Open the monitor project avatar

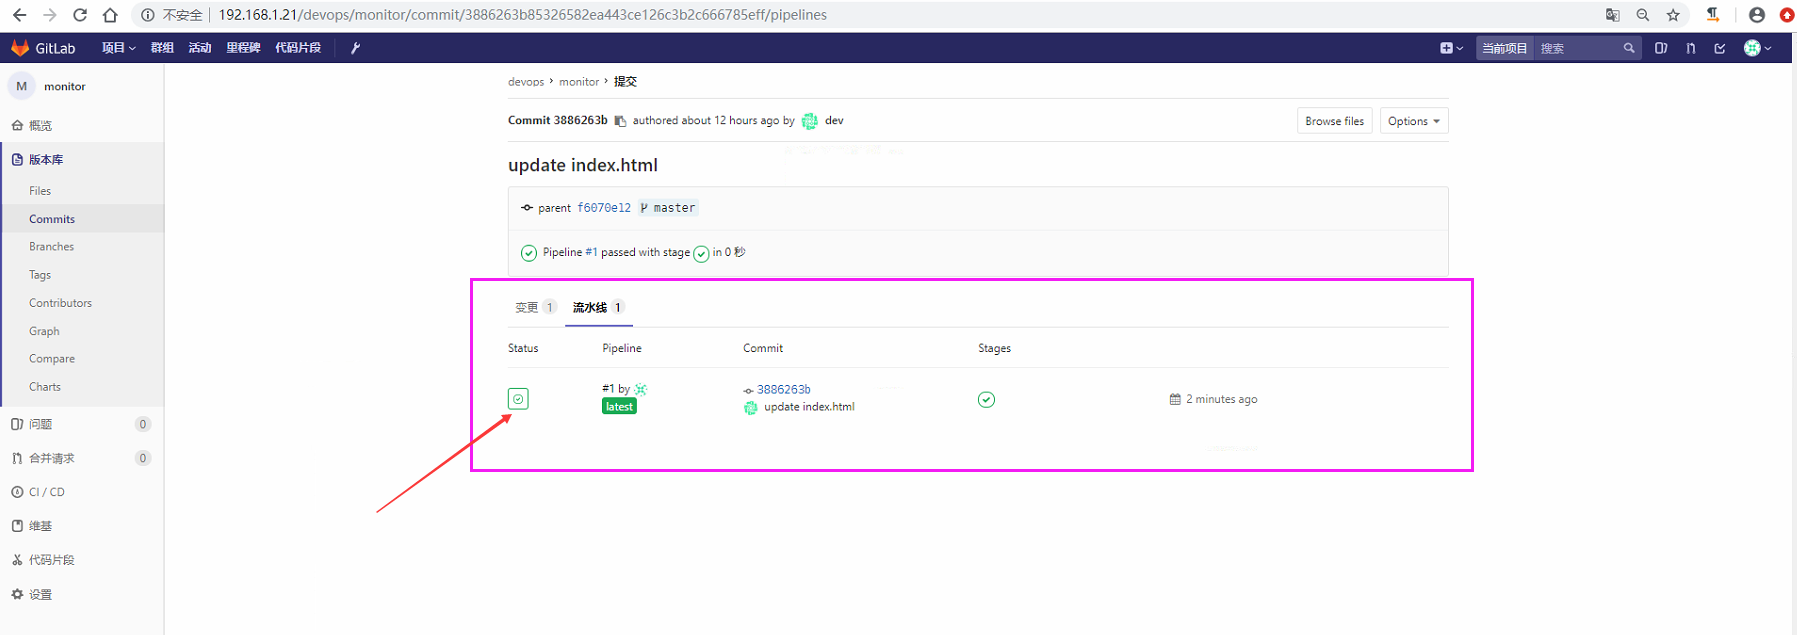(x=21, y=86)
